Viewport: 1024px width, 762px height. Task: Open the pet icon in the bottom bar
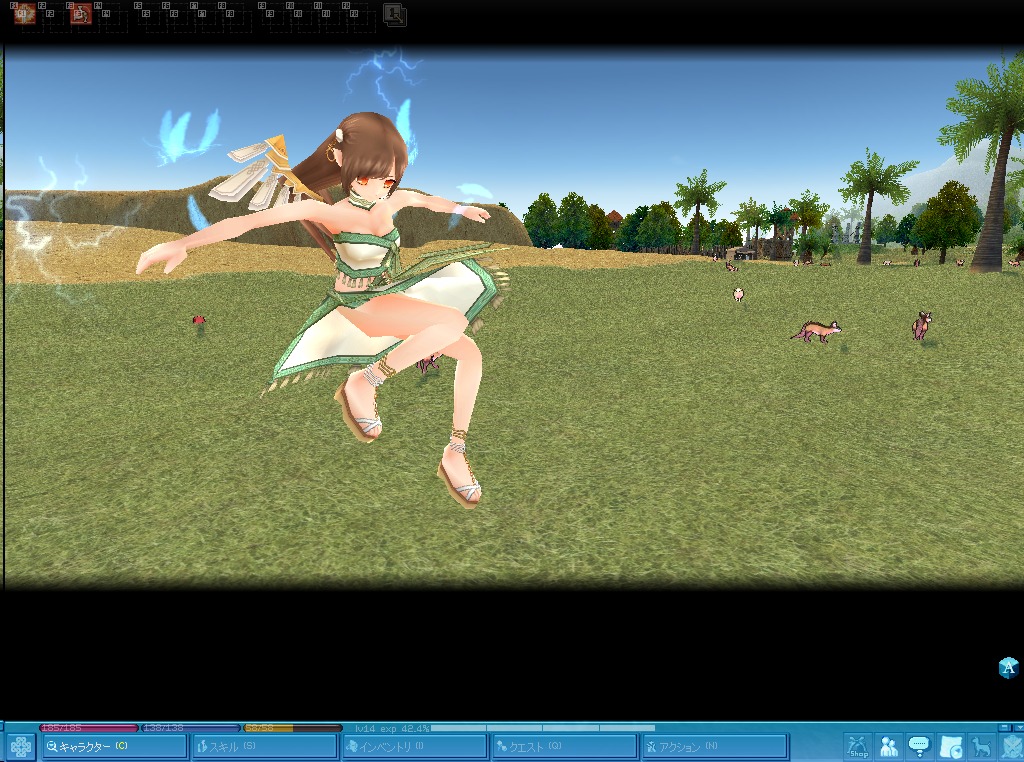pyautogui.click(x=982, y=746)
